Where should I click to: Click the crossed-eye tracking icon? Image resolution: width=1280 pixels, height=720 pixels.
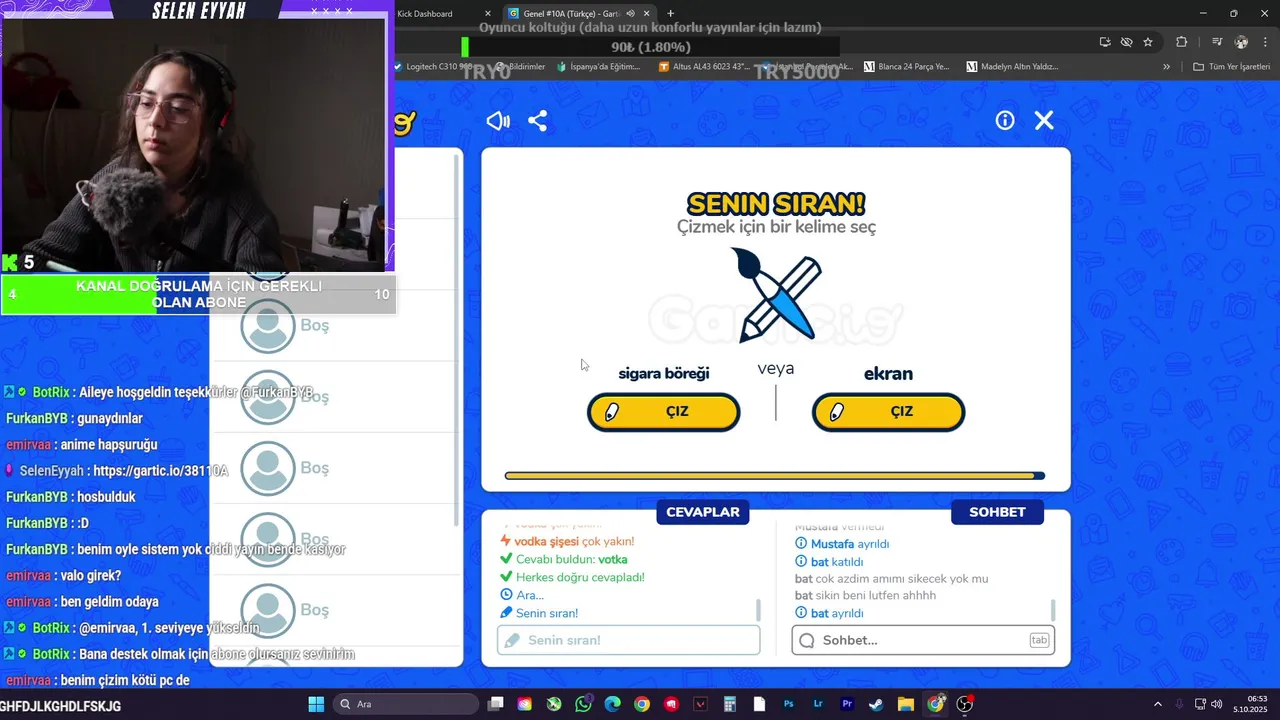[x=1127, y=42]
